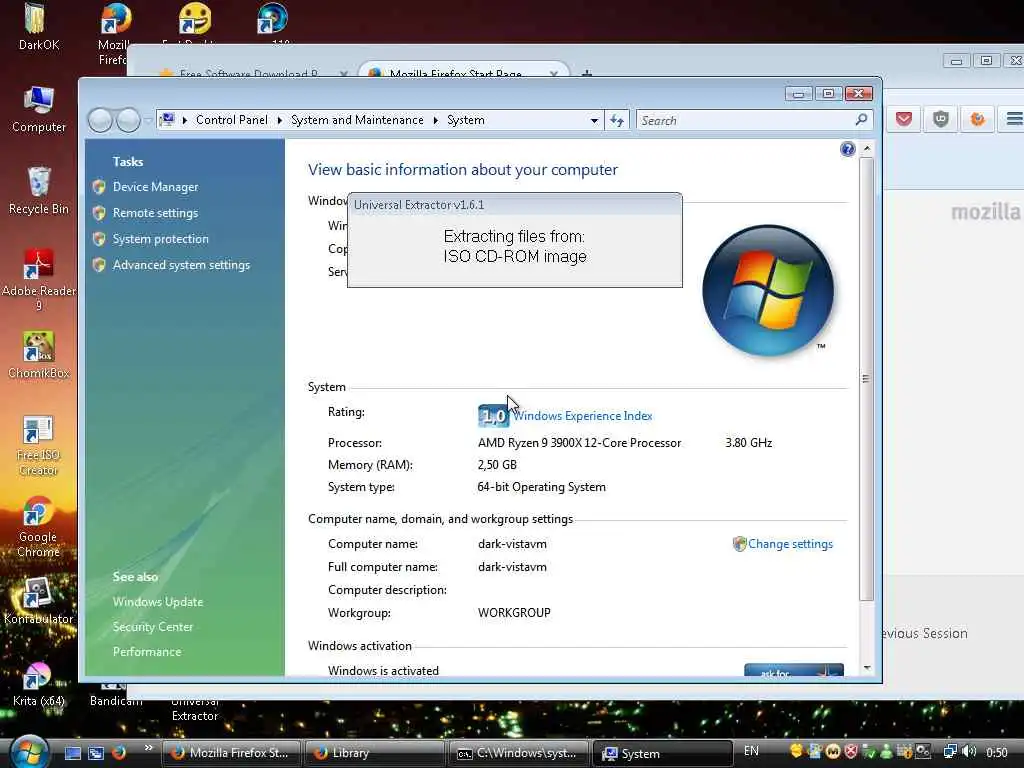Click uBlock Origin shield in Firefox
1024x768 pixels.
[x=940, y=119]
